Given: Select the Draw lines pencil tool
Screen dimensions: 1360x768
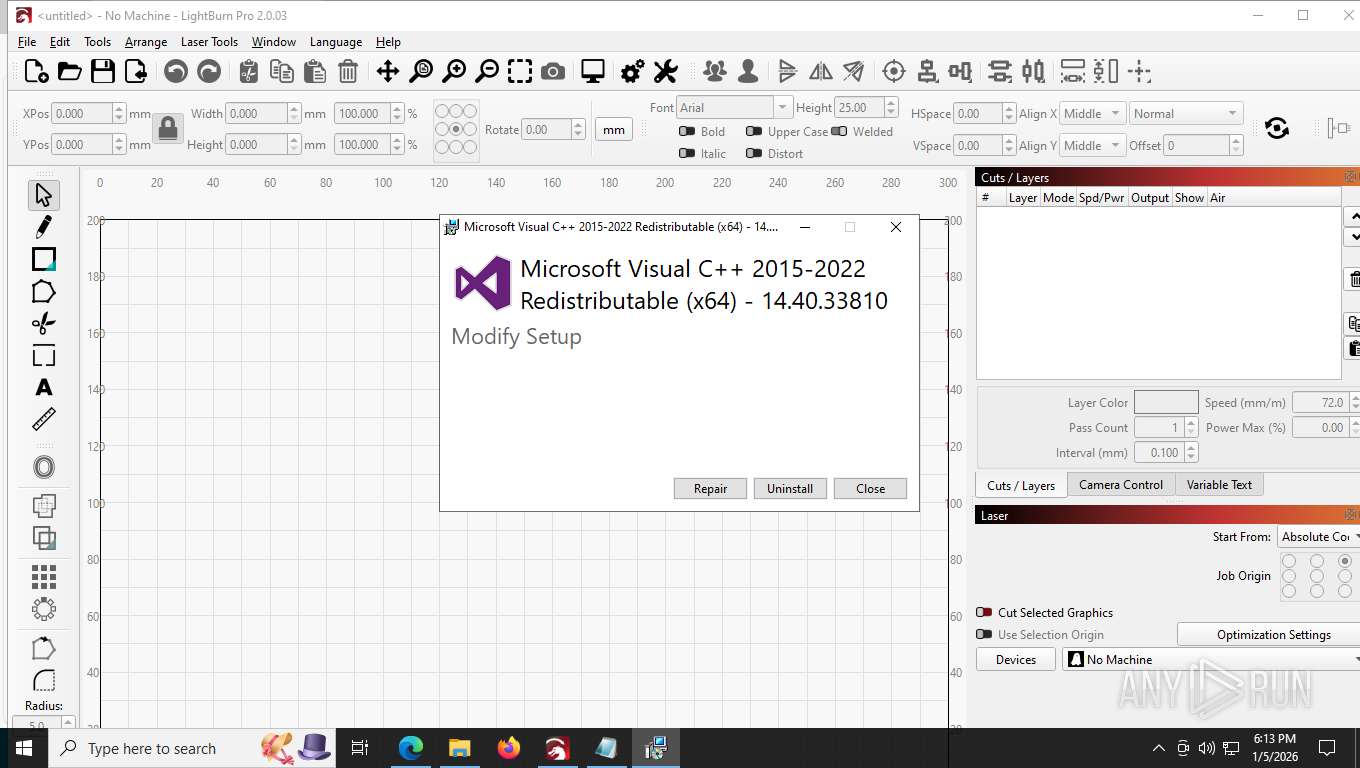Looking at the screenshot, I should pyautogui.click(x=43, y=227).
